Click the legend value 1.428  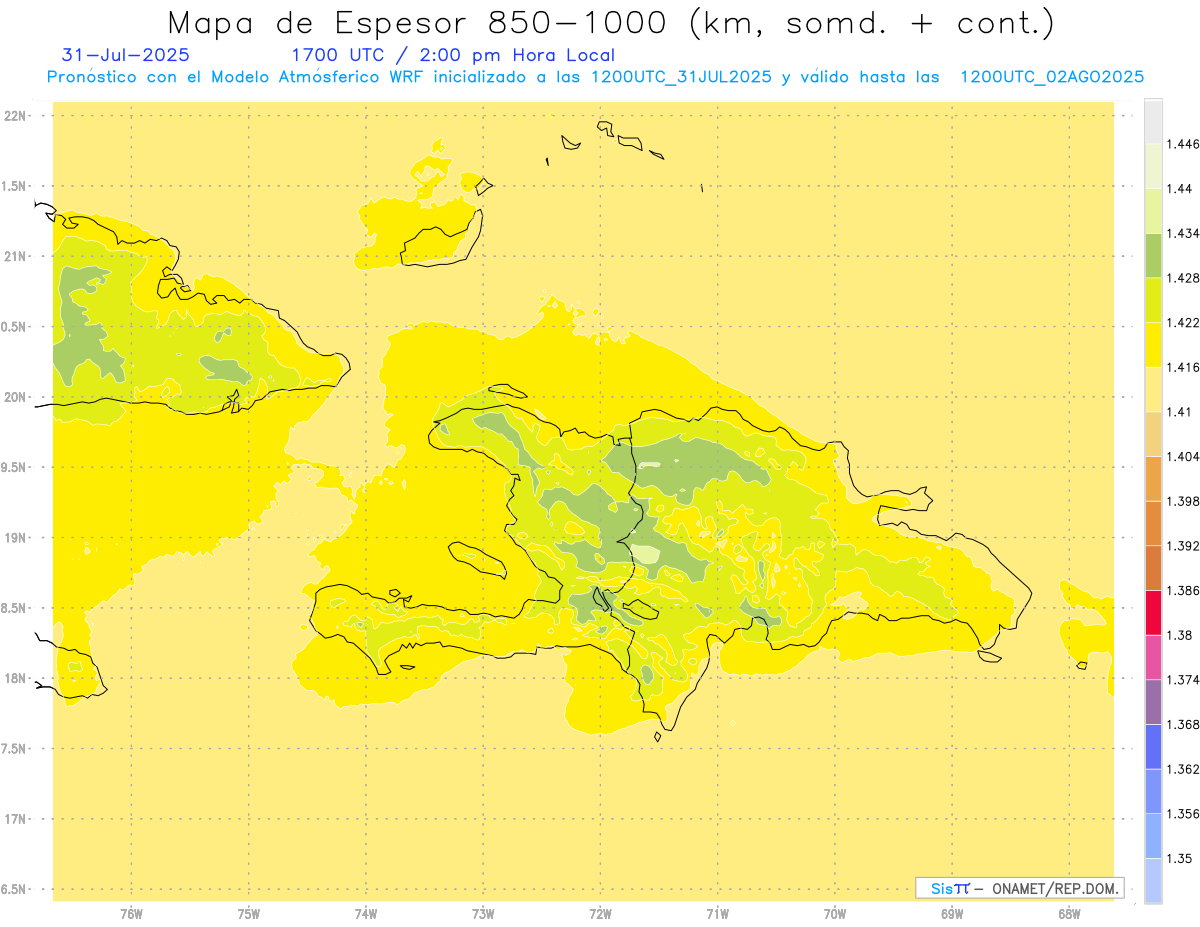click(1184, 278)
